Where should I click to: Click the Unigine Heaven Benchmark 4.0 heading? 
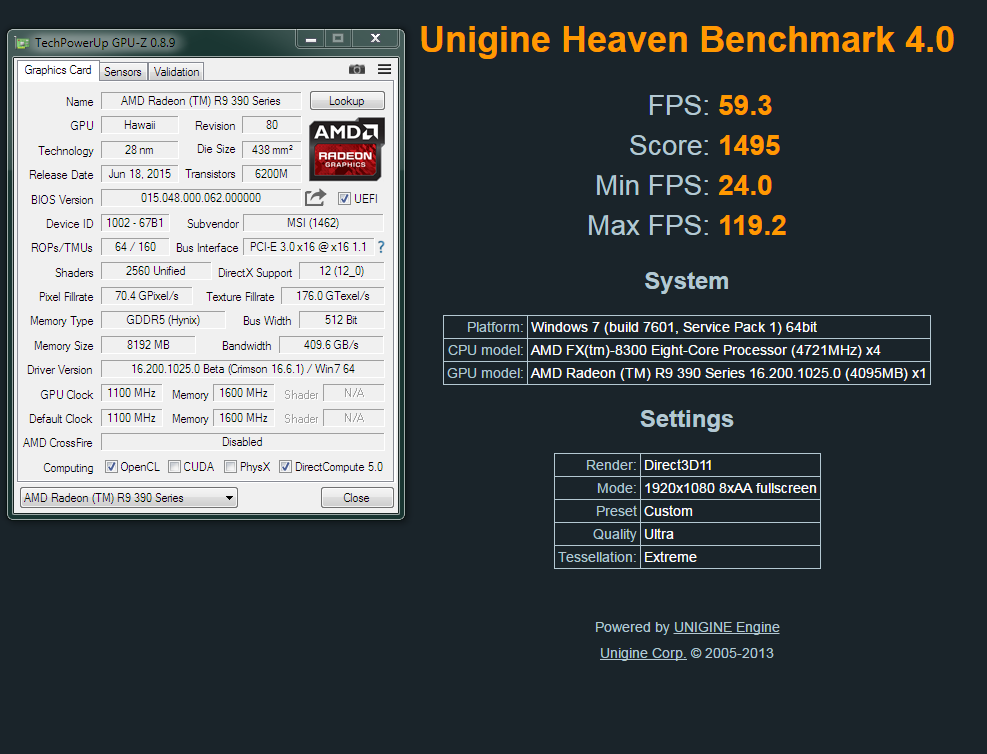pos(687,40)
